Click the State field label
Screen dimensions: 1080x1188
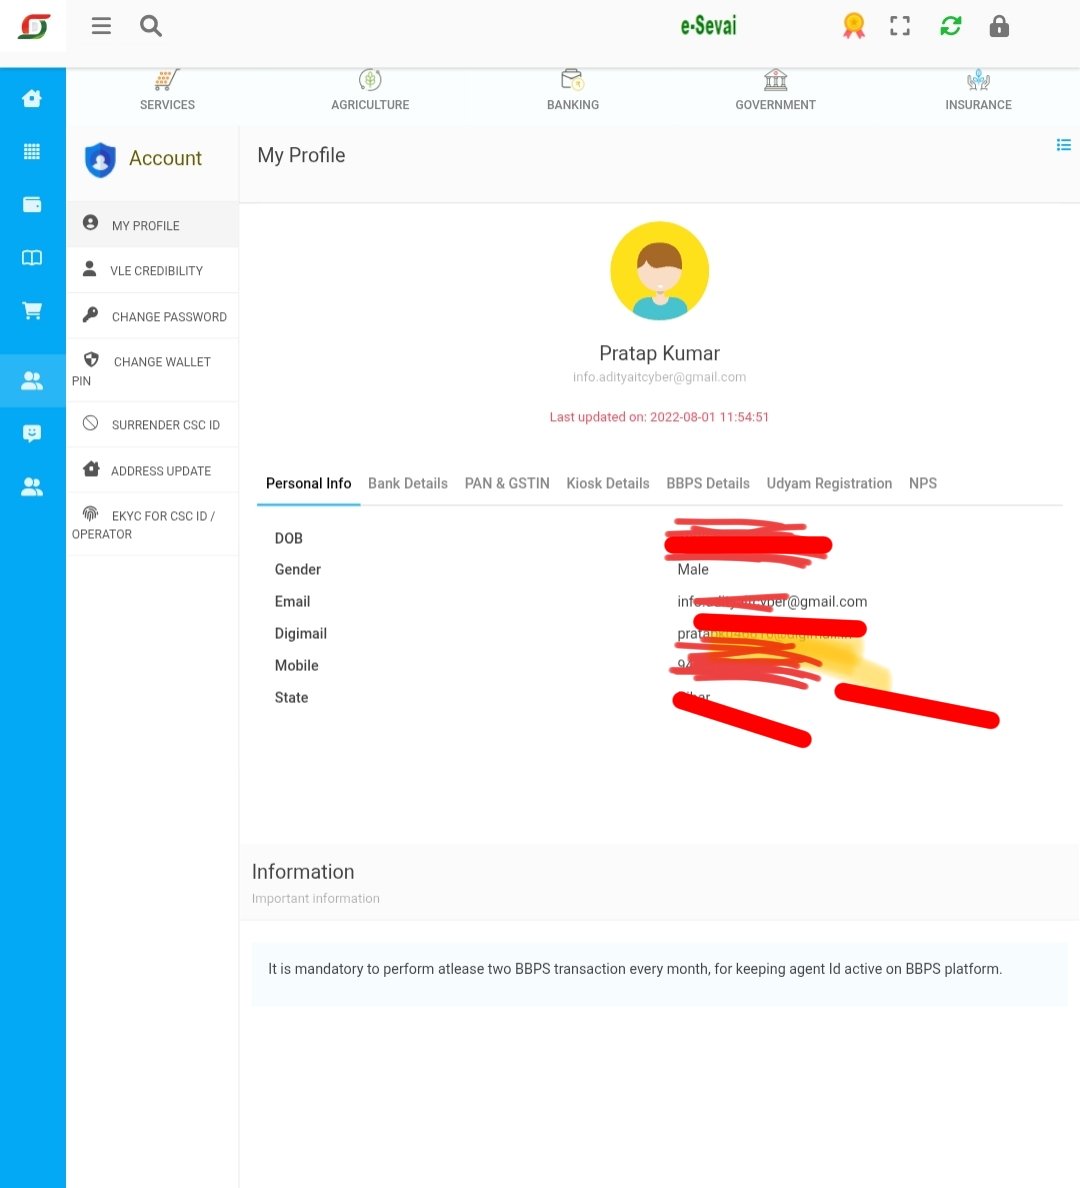[291, 697]
